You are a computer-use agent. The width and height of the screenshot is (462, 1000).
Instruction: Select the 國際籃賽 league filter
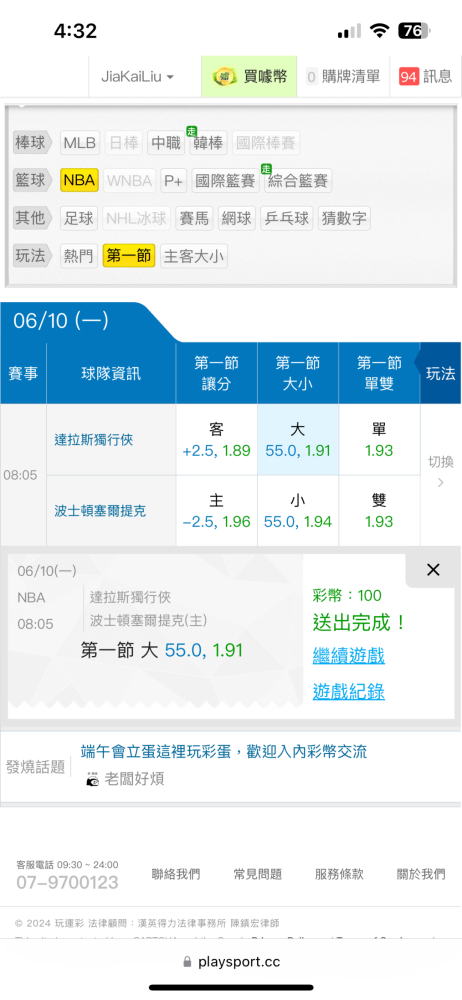pos(225,180)
